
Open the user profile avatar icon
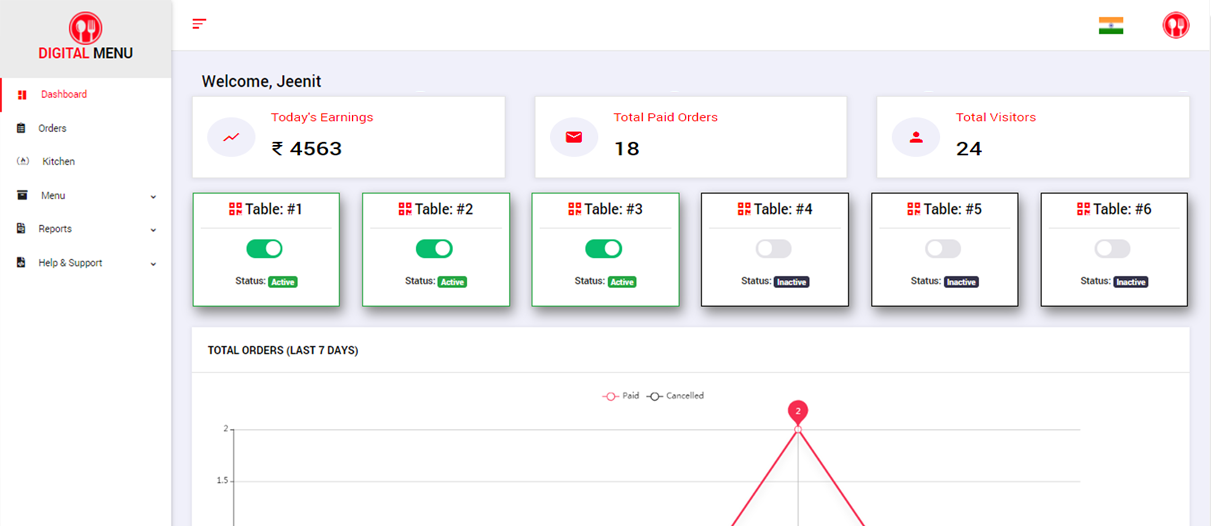tap(1175, 26)
